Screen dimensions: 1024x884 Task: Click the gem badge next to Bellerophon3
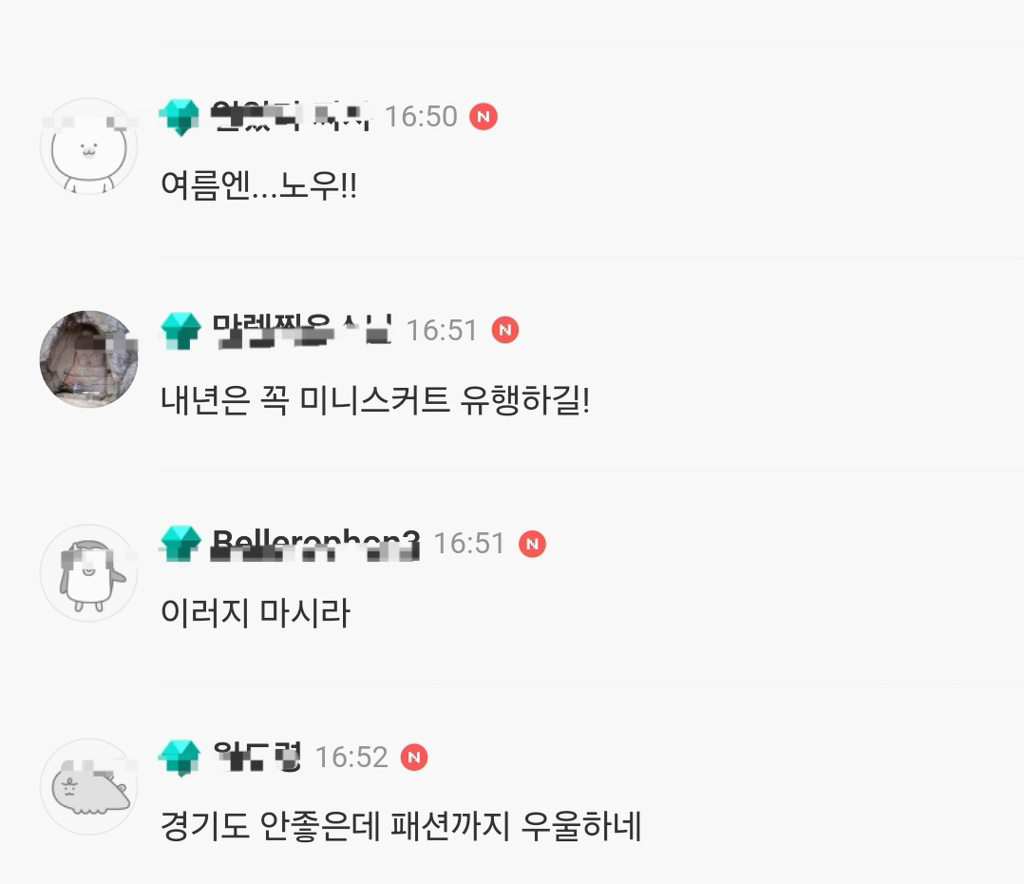pyautogui.click(x=180, y=543)
